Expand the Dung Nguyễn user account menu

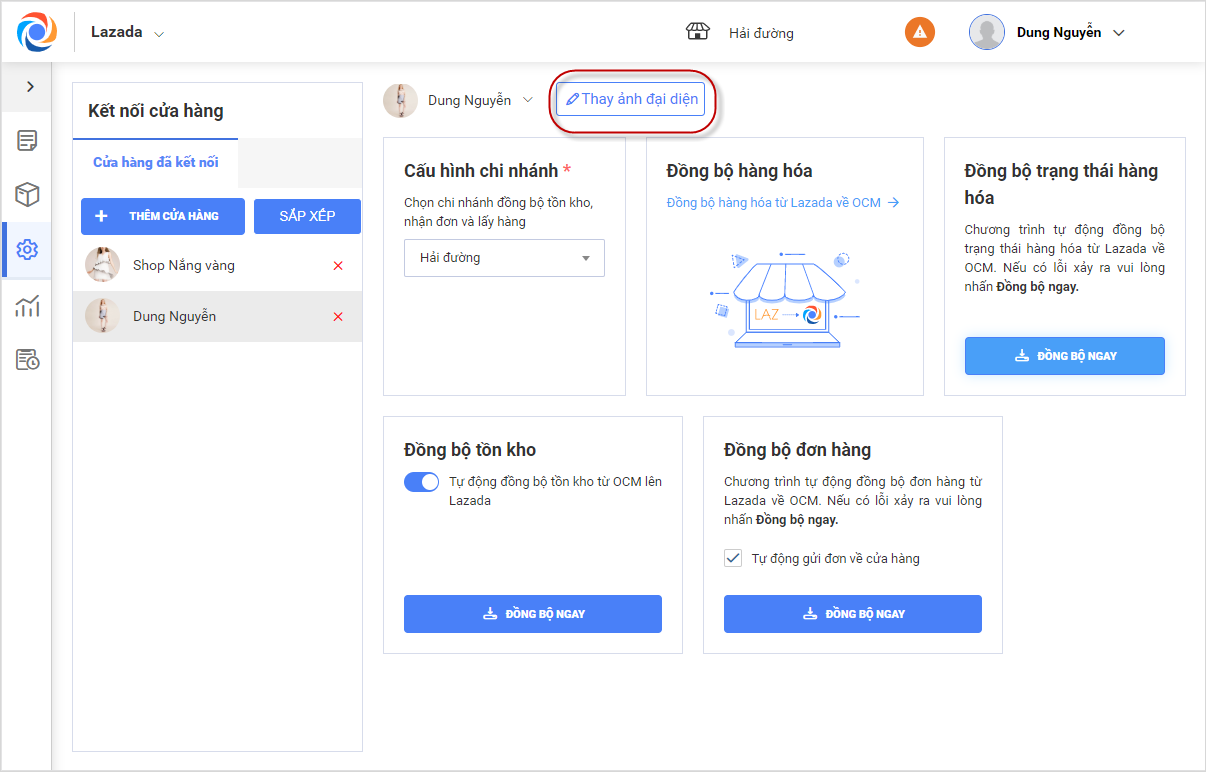tap(1118, 33)
